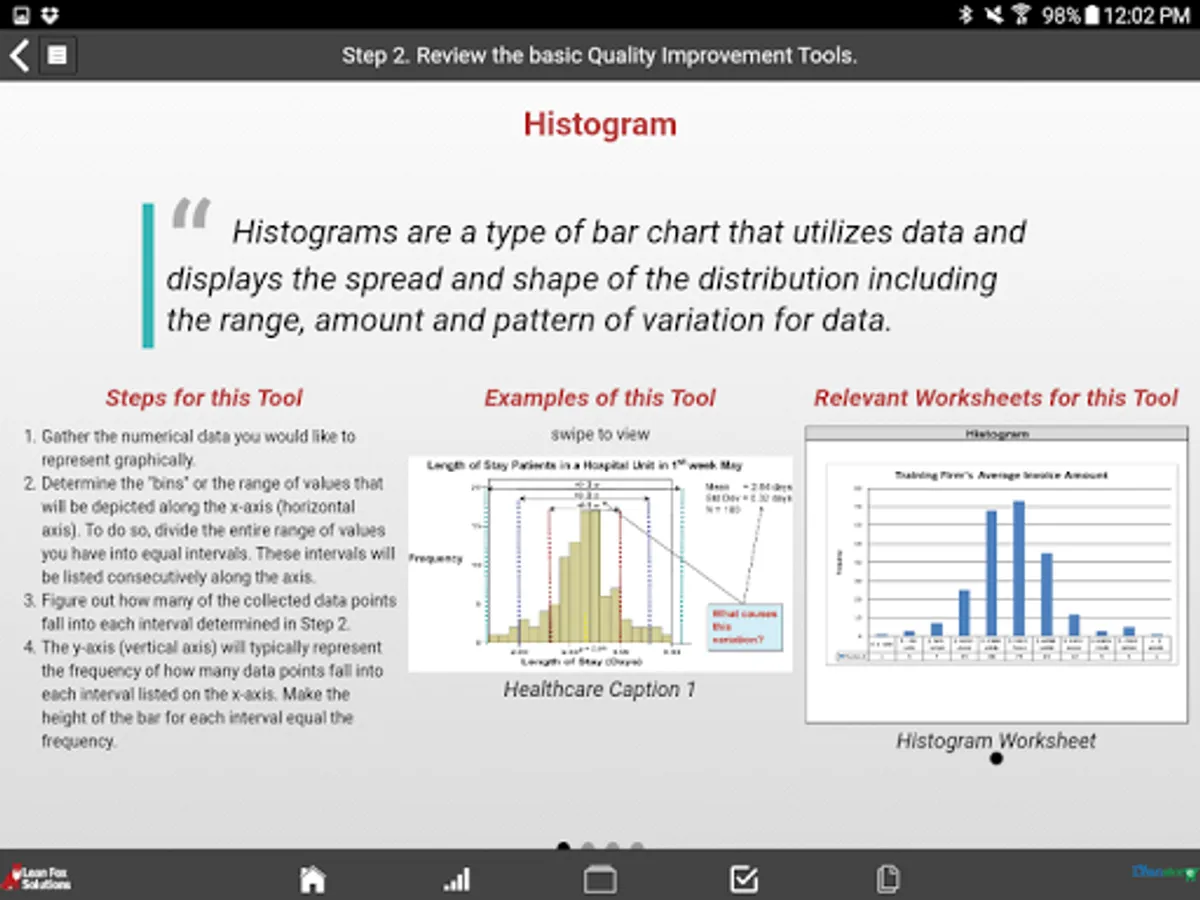Viewport: 1200px width, 900px height.
Task: Tap the 'Examples of this Tool' heading
Action: coord(600,398)
